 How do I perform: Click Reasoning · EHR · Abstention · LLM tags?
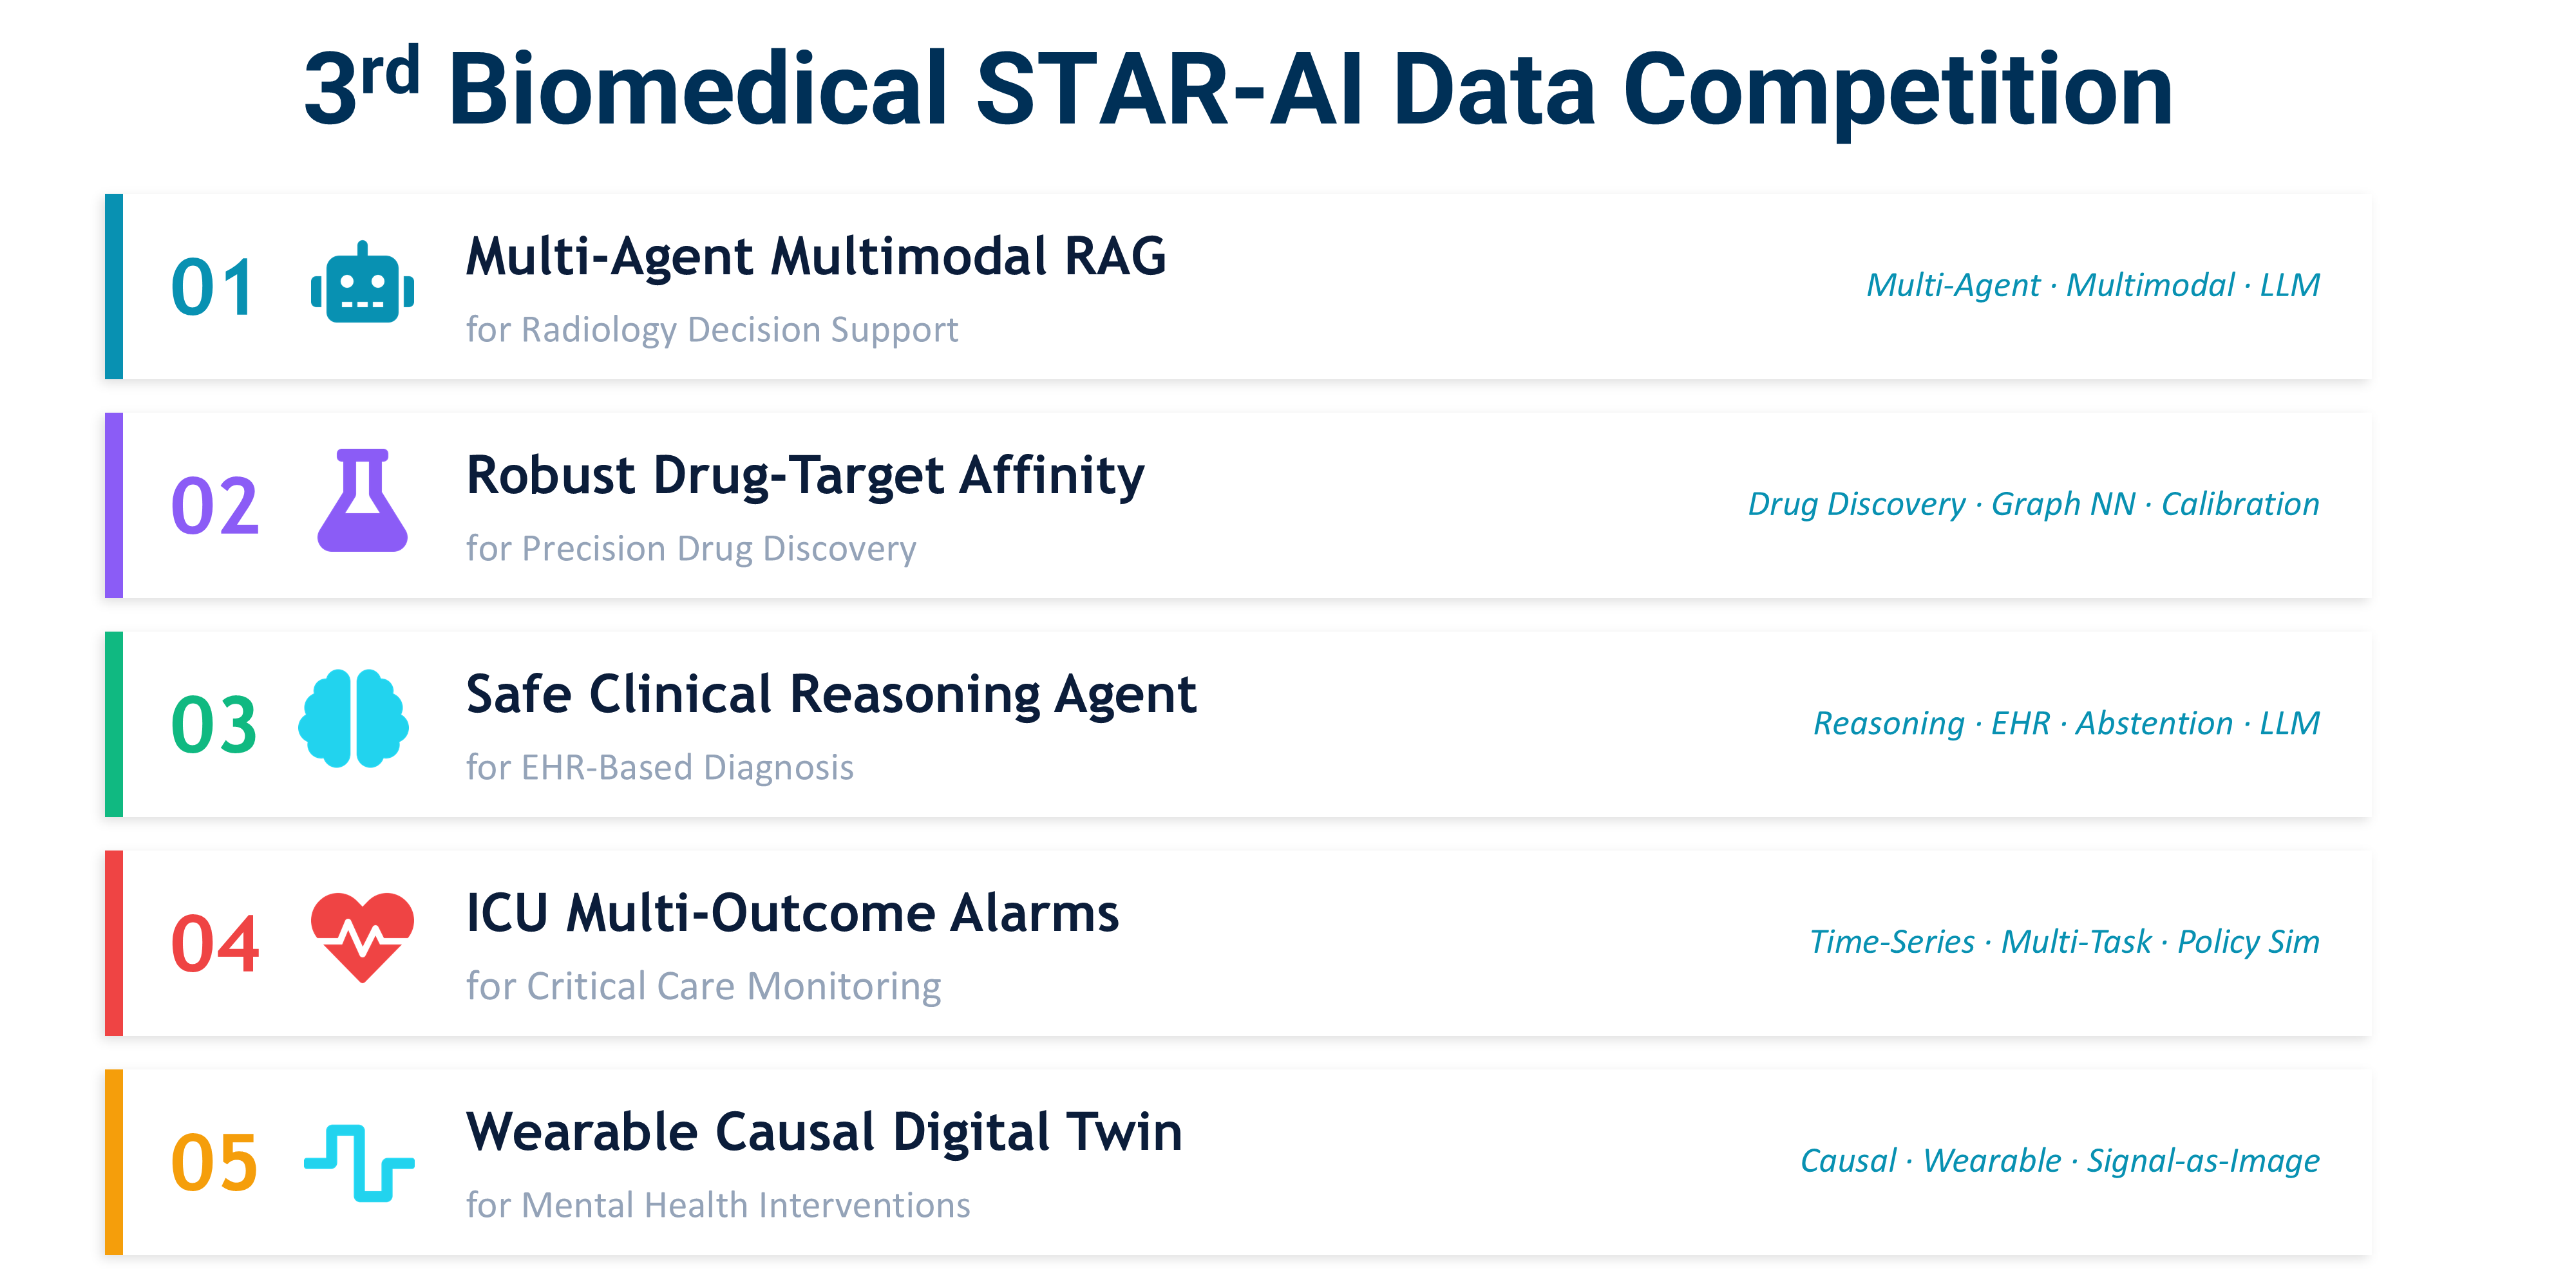(x=2066, y=723)
